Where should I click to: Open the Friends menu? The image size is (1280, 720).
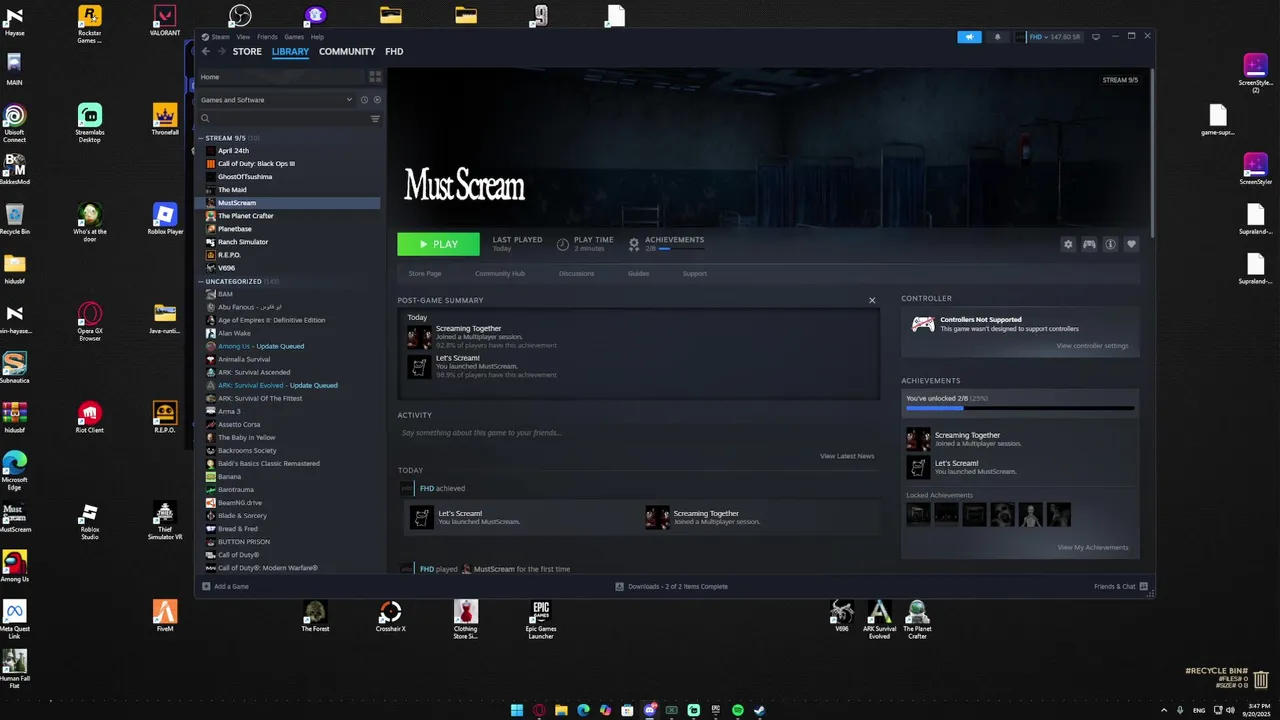click(267, 37)
